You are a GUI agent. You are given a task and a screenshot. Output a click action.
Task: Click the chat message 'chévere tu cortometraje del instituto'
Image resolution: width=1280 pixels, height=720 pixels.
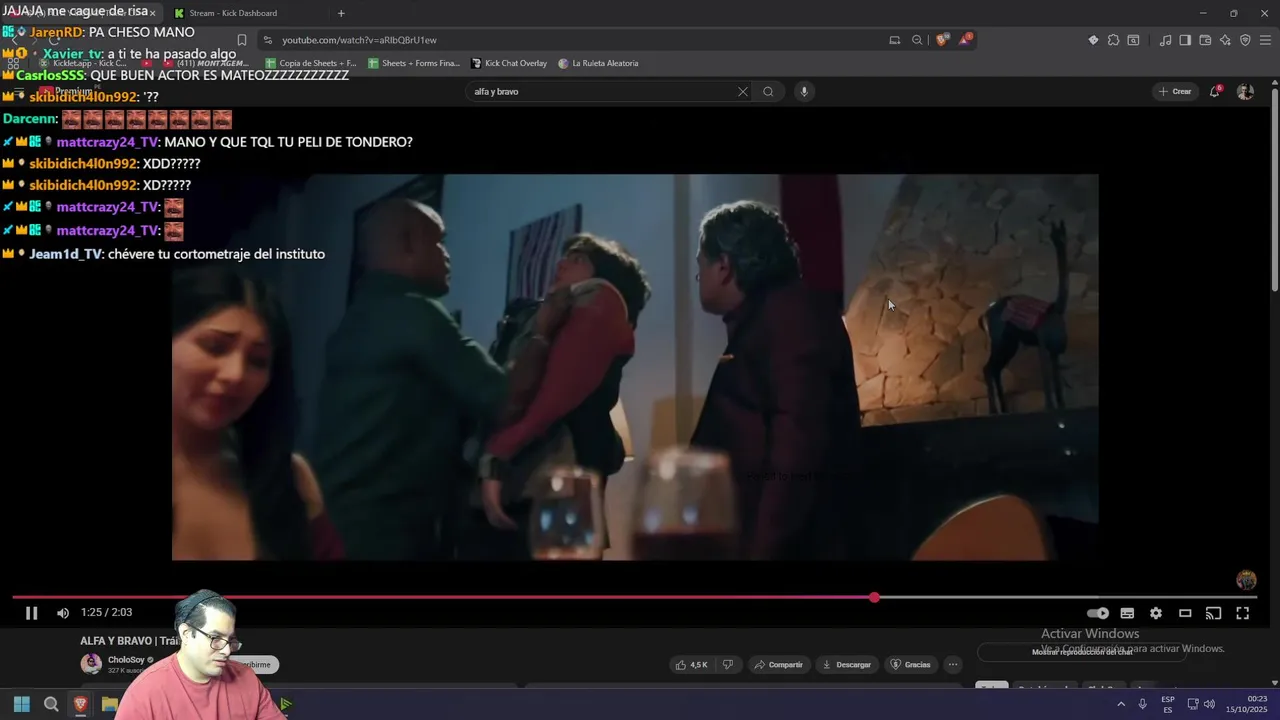click(x=216, y=254)
